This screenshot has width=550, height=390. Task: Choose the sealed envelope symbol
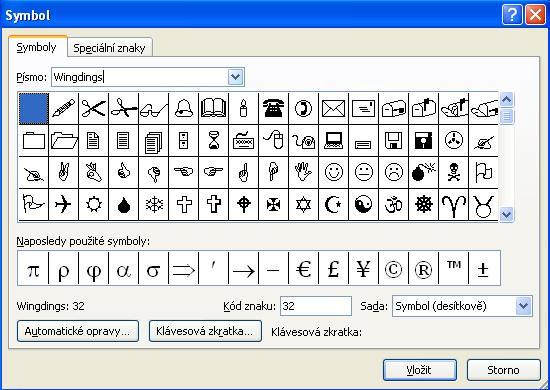(334, 108)
